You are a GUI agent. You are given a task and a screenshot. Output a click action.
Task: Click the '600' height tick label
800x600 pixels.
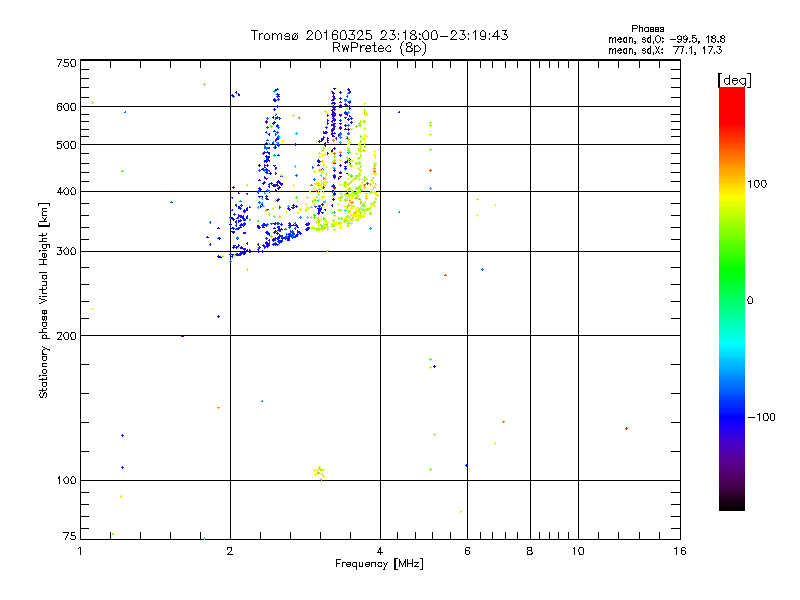coord(66,107)
